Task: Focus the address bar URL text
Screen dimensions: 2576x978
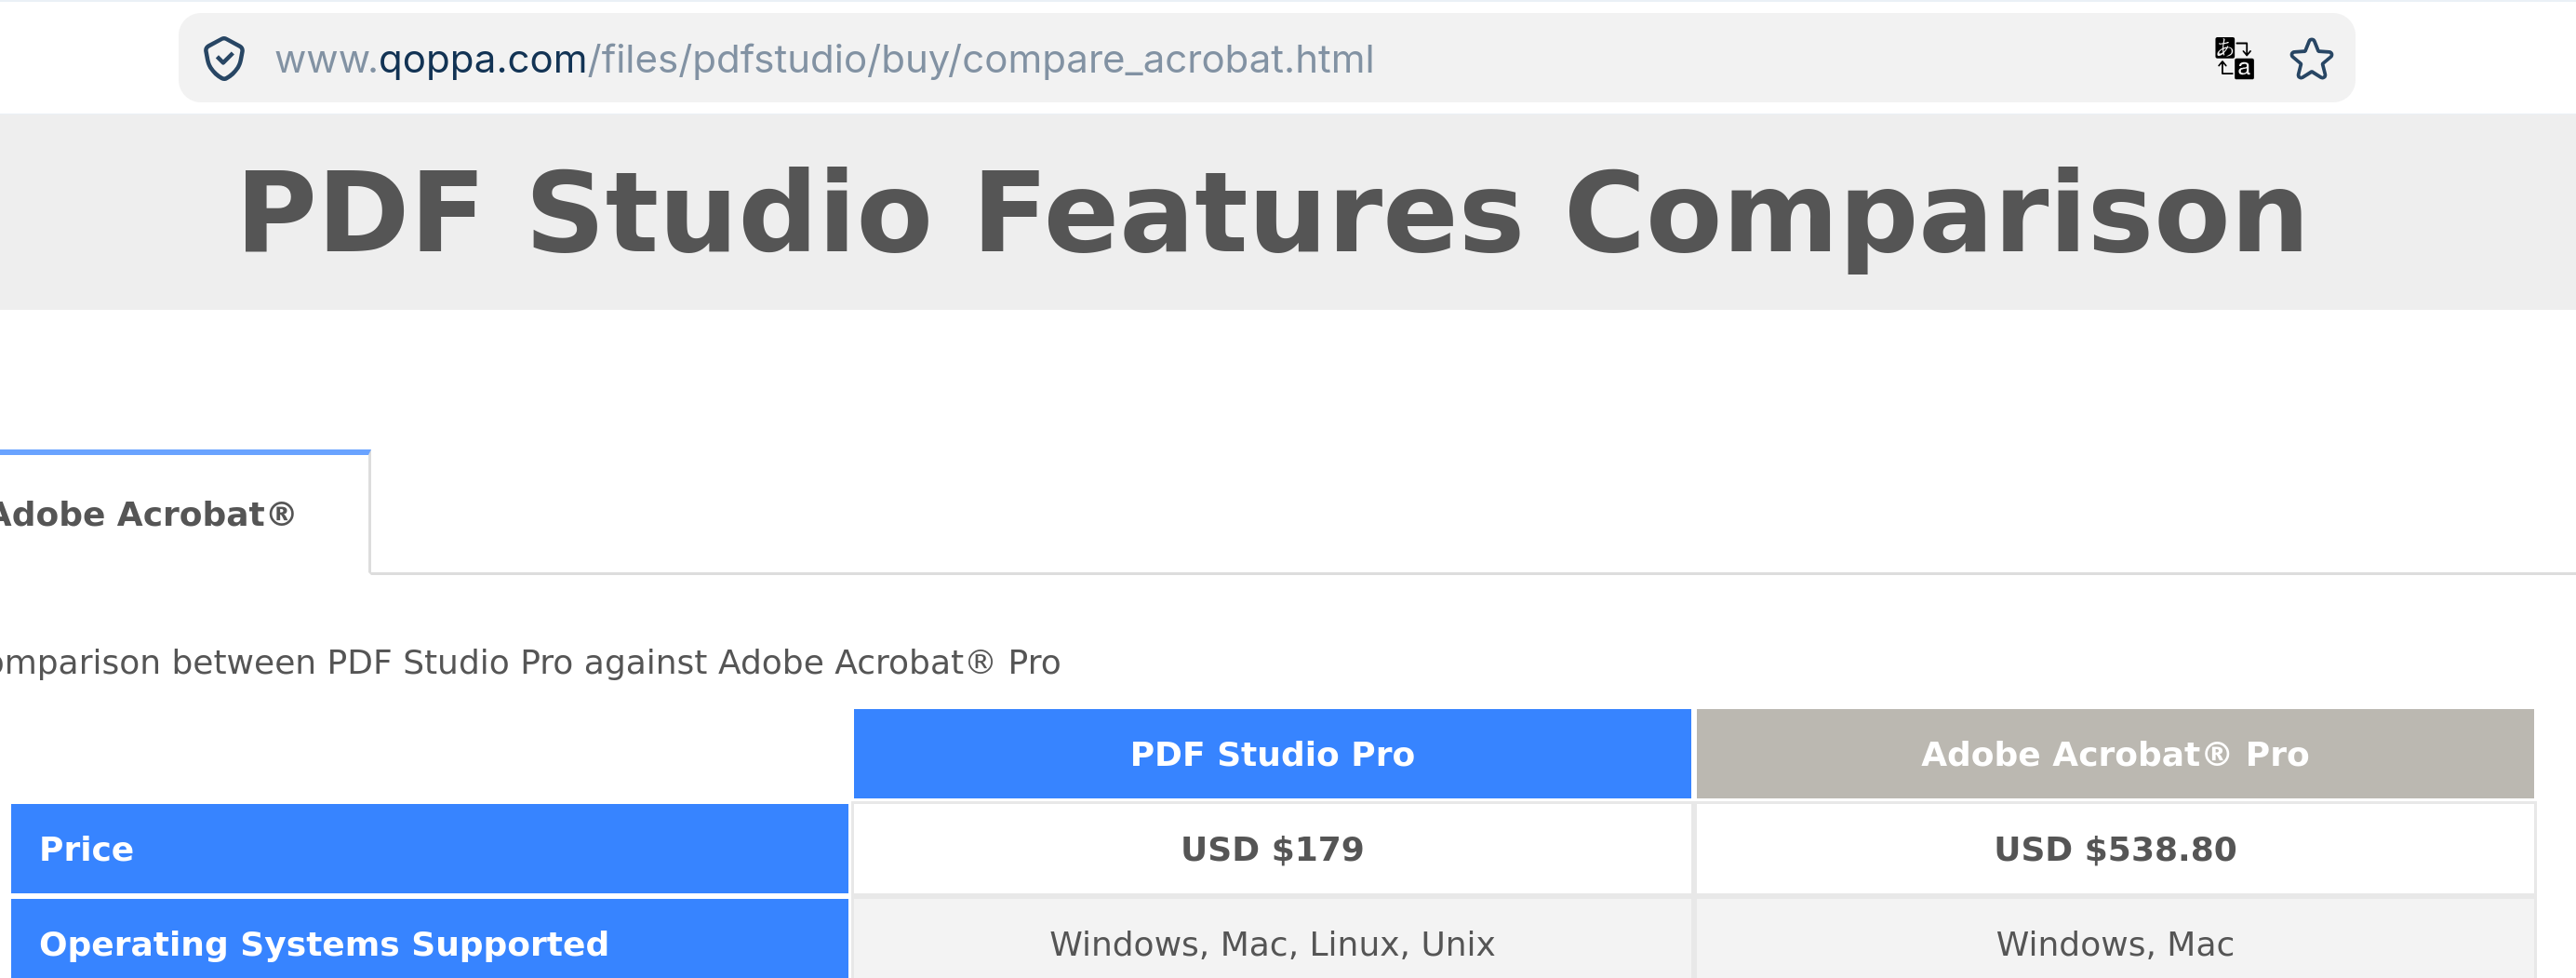Action: pos(824,60)
